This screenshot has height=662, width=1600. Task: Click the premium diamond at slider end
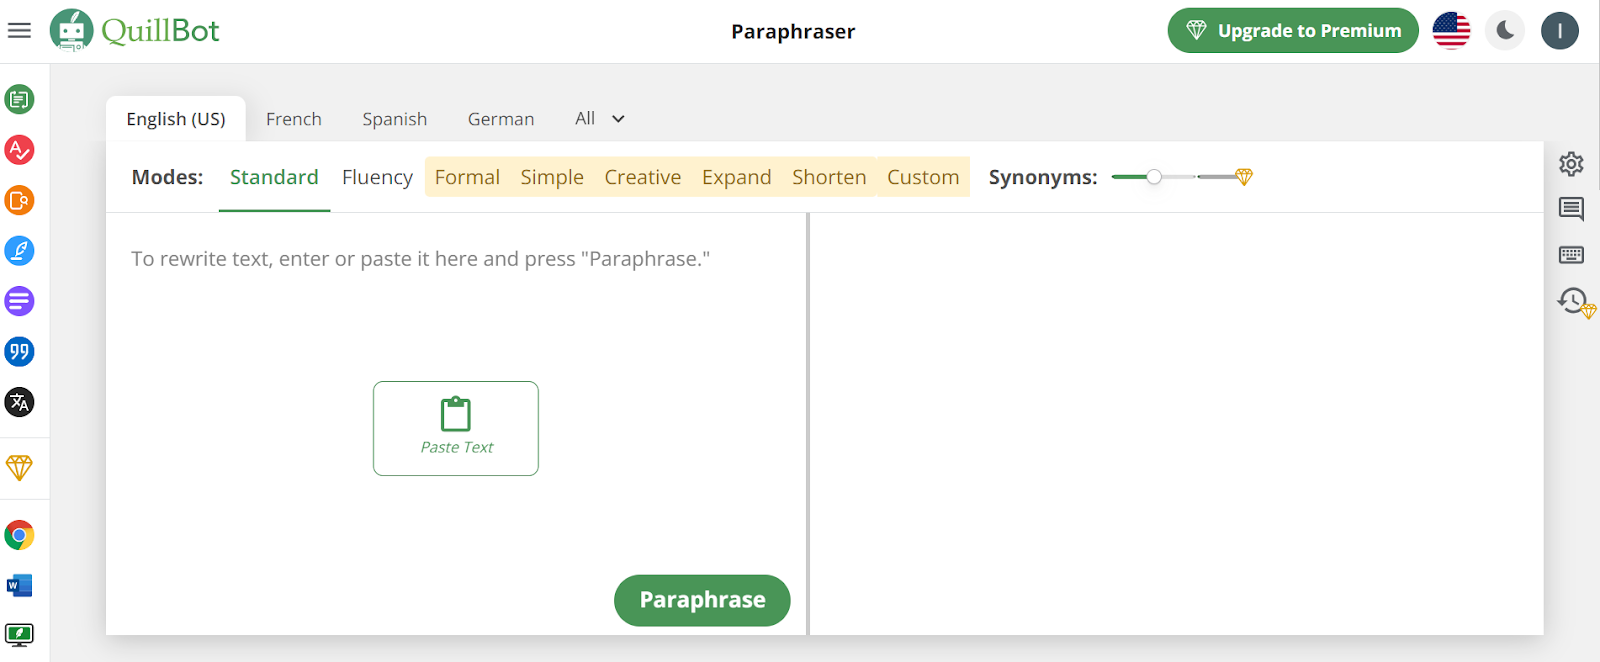click(x=1244, y=177)
